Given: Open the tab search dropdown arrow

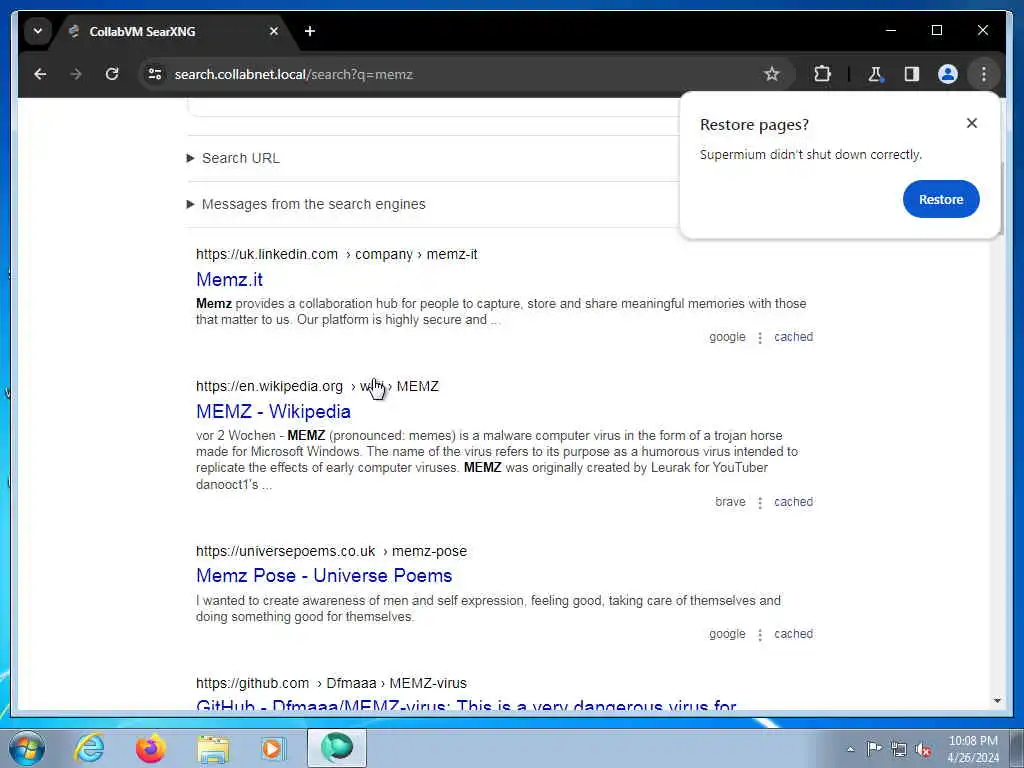Looking at the screenshot, I should (x=38, y=31).
